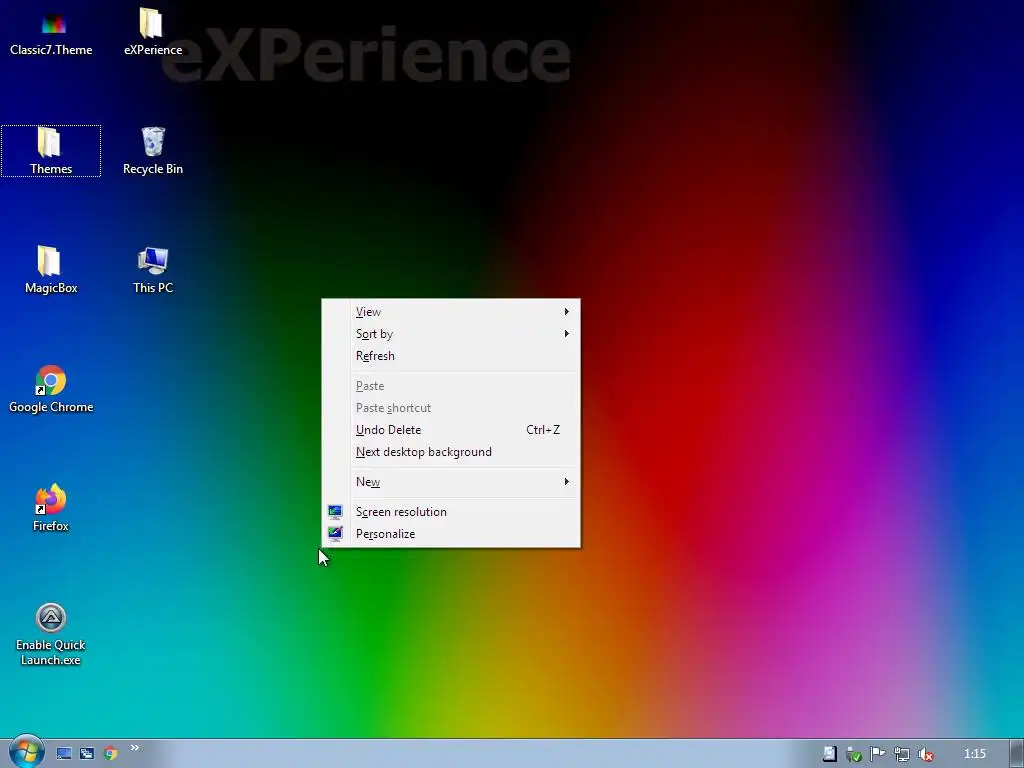Open Personalize from context menu
1024x768 pixels.
(x=451, y=534)
